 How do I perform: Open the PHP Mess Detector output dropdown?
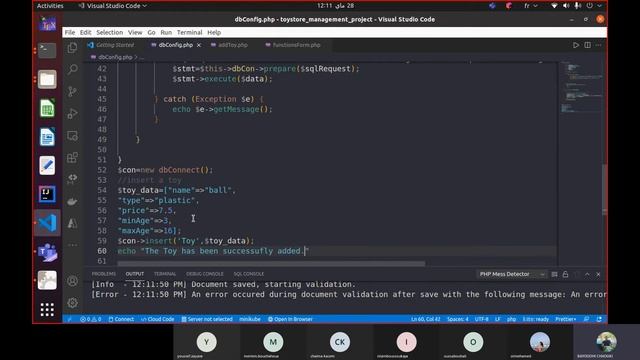[512, 274]
